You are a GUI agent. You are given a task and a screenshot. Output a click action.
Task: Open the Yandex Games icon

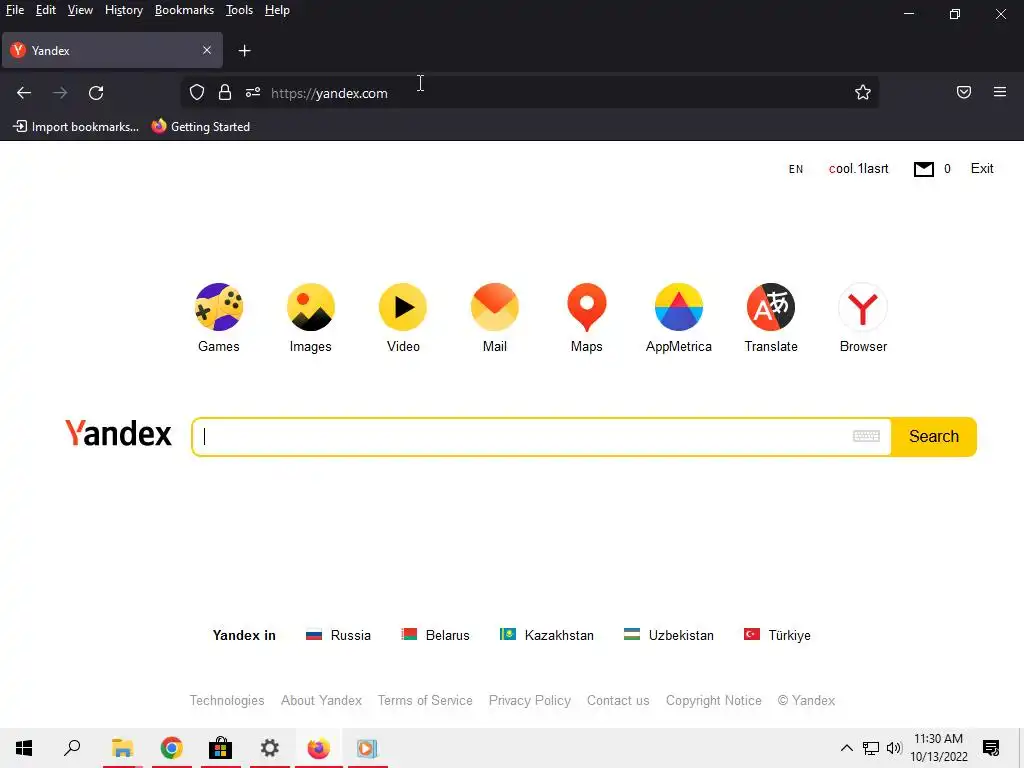pyautogui.click(x=219, y=307)
